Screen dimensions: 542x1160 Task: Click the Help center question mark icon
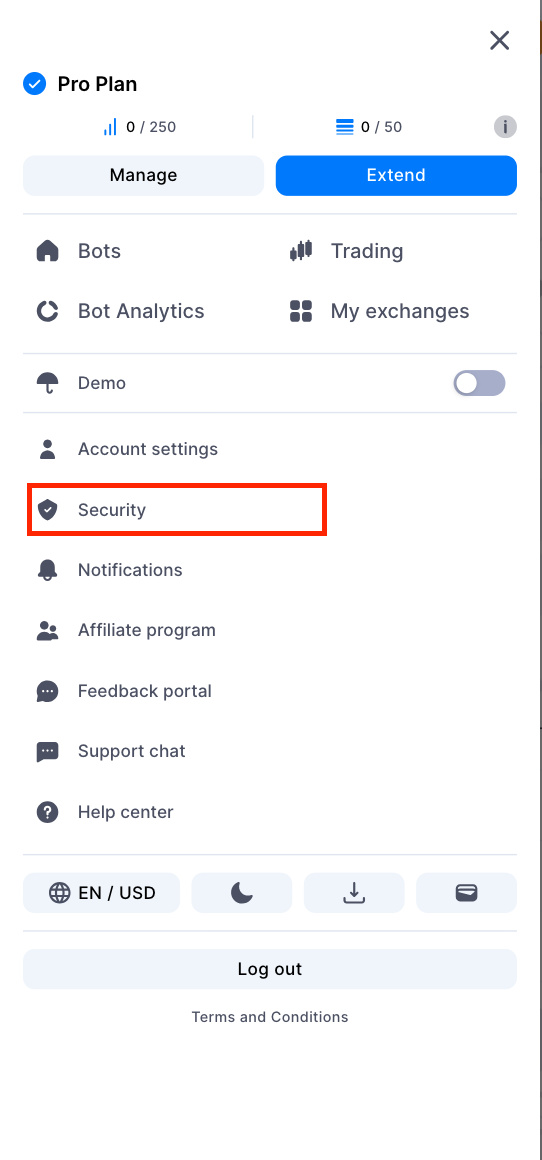click(47, 812)
